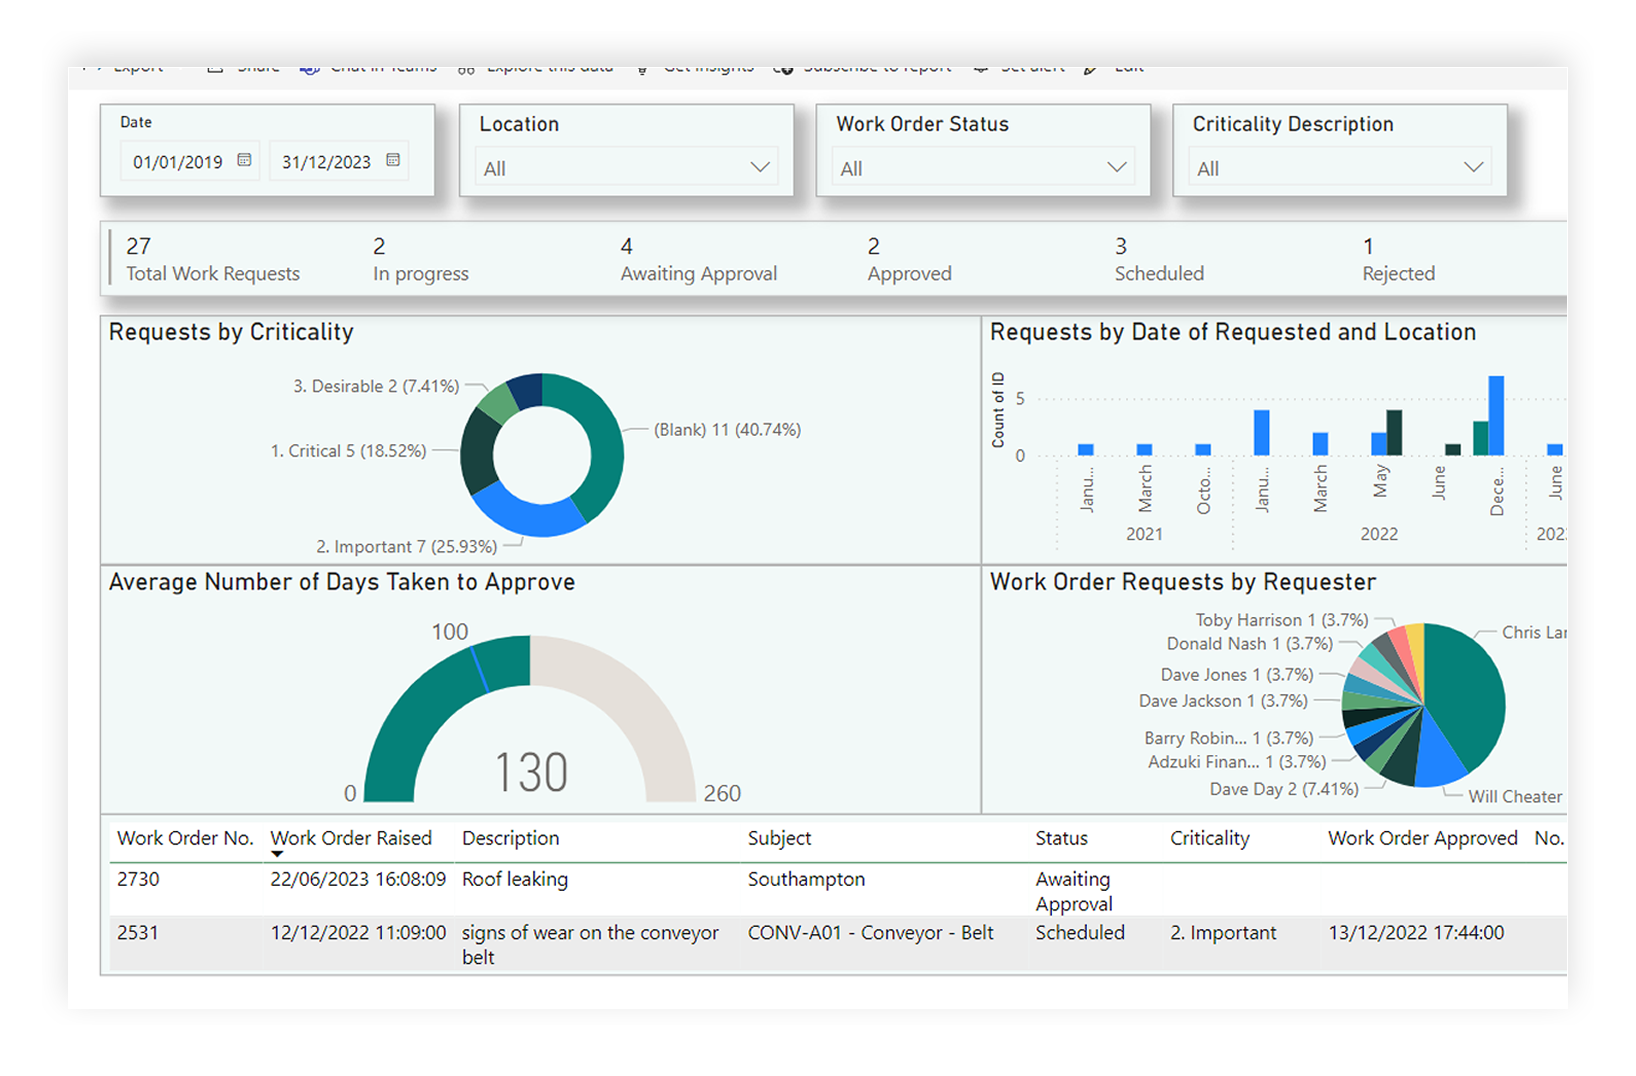Sort table by Description column header
Viewport: 1636px width, 1076px height.
click(510, 838)
